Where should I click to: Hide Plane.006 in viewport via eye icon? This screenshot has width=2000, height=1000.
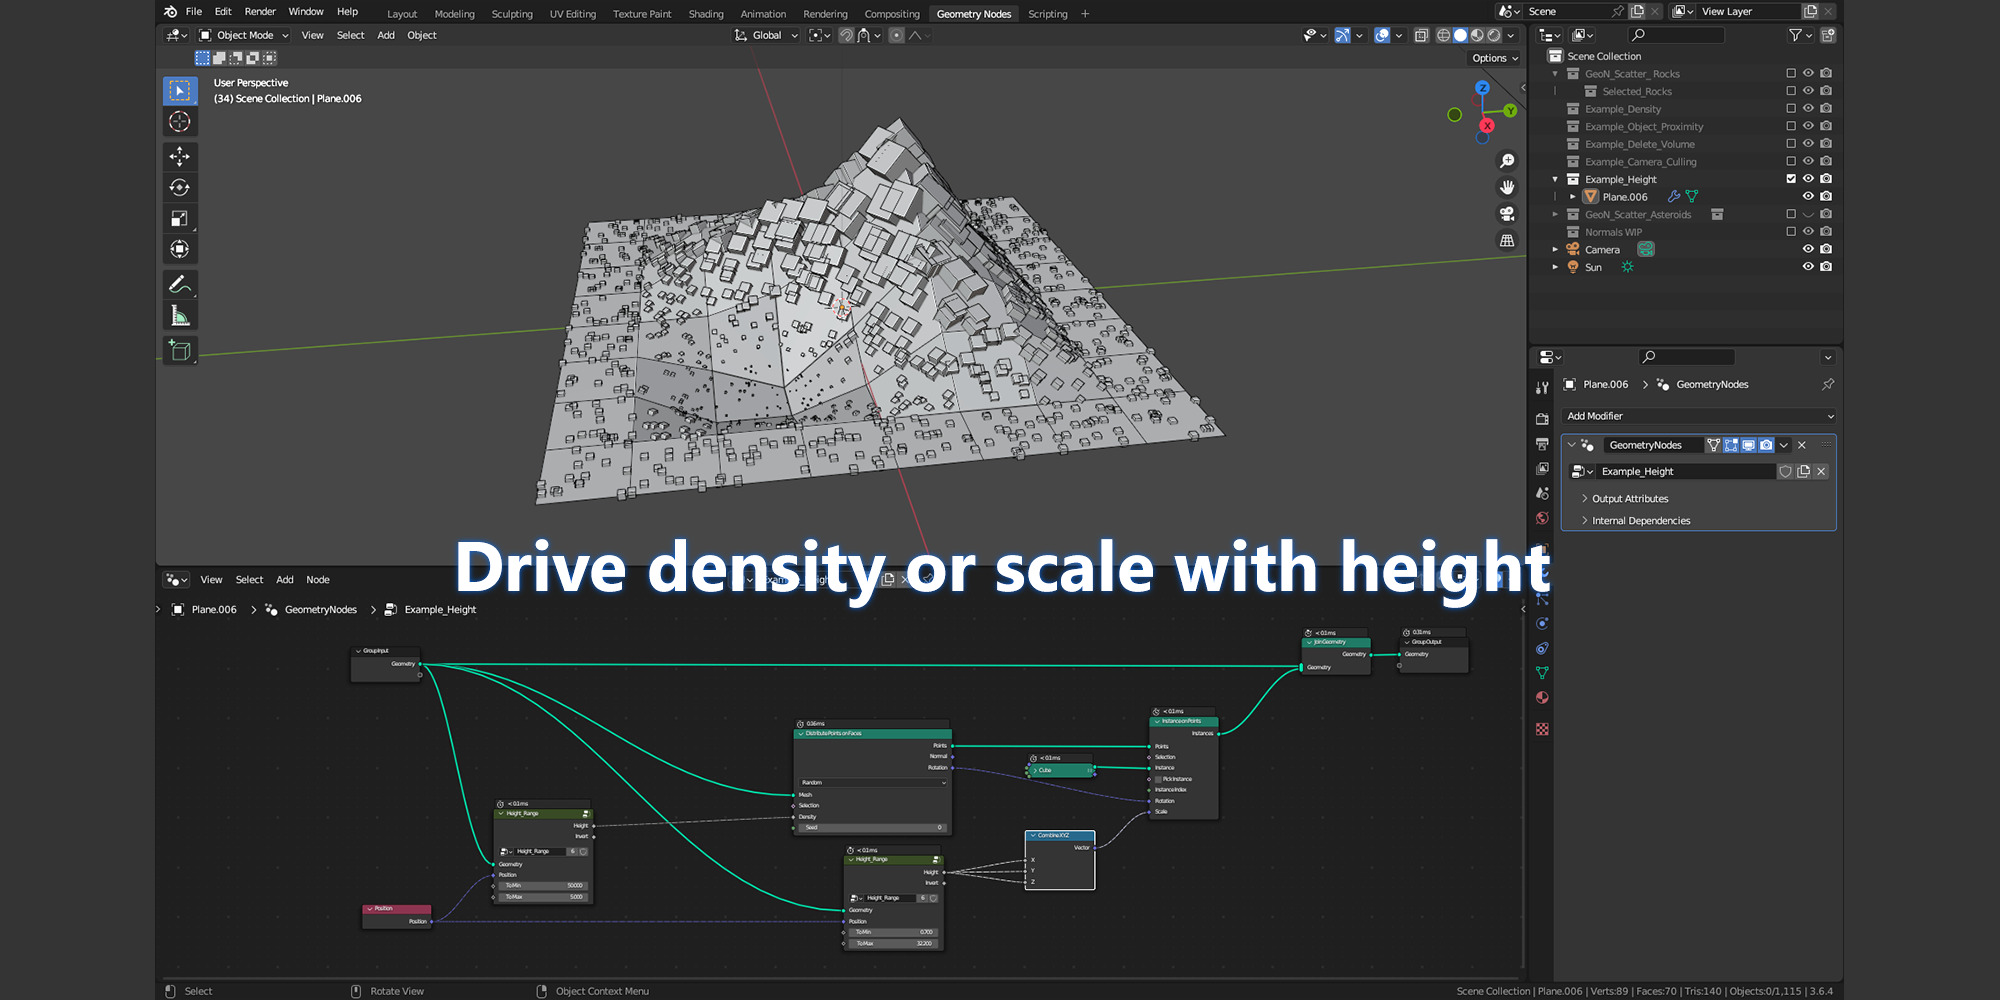click(1808, 197)
